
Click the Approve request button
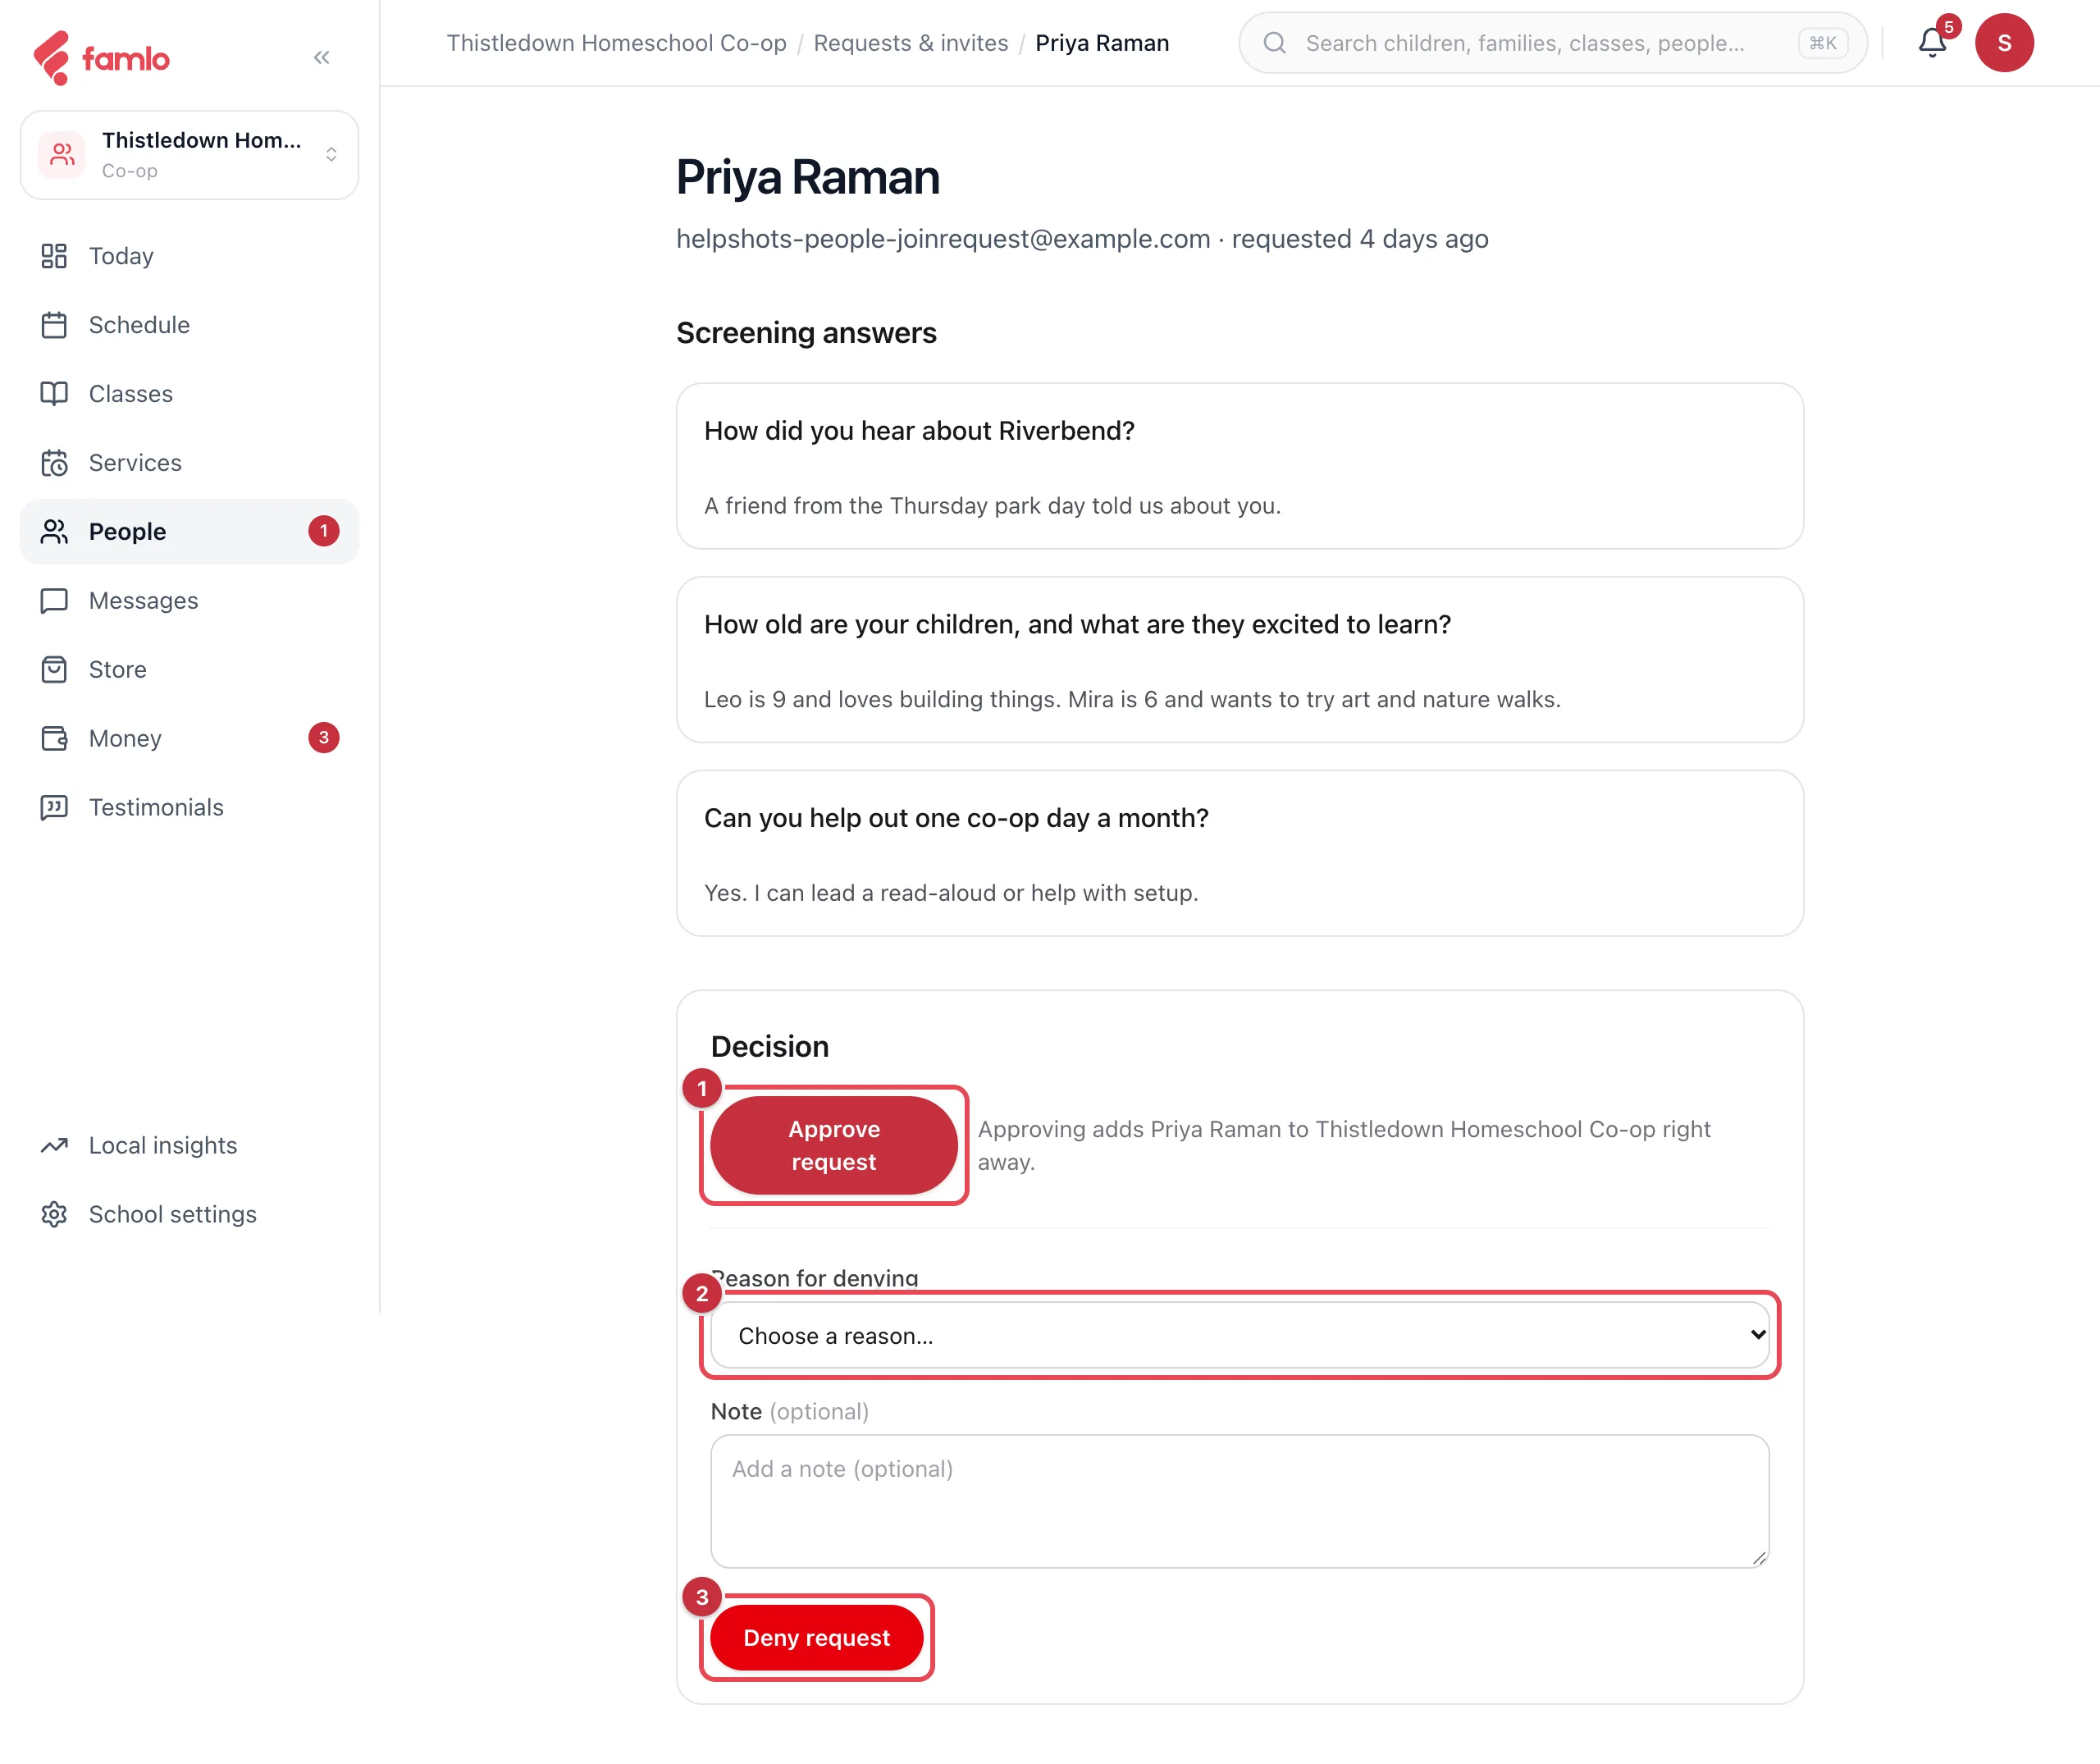(834, 1146)
